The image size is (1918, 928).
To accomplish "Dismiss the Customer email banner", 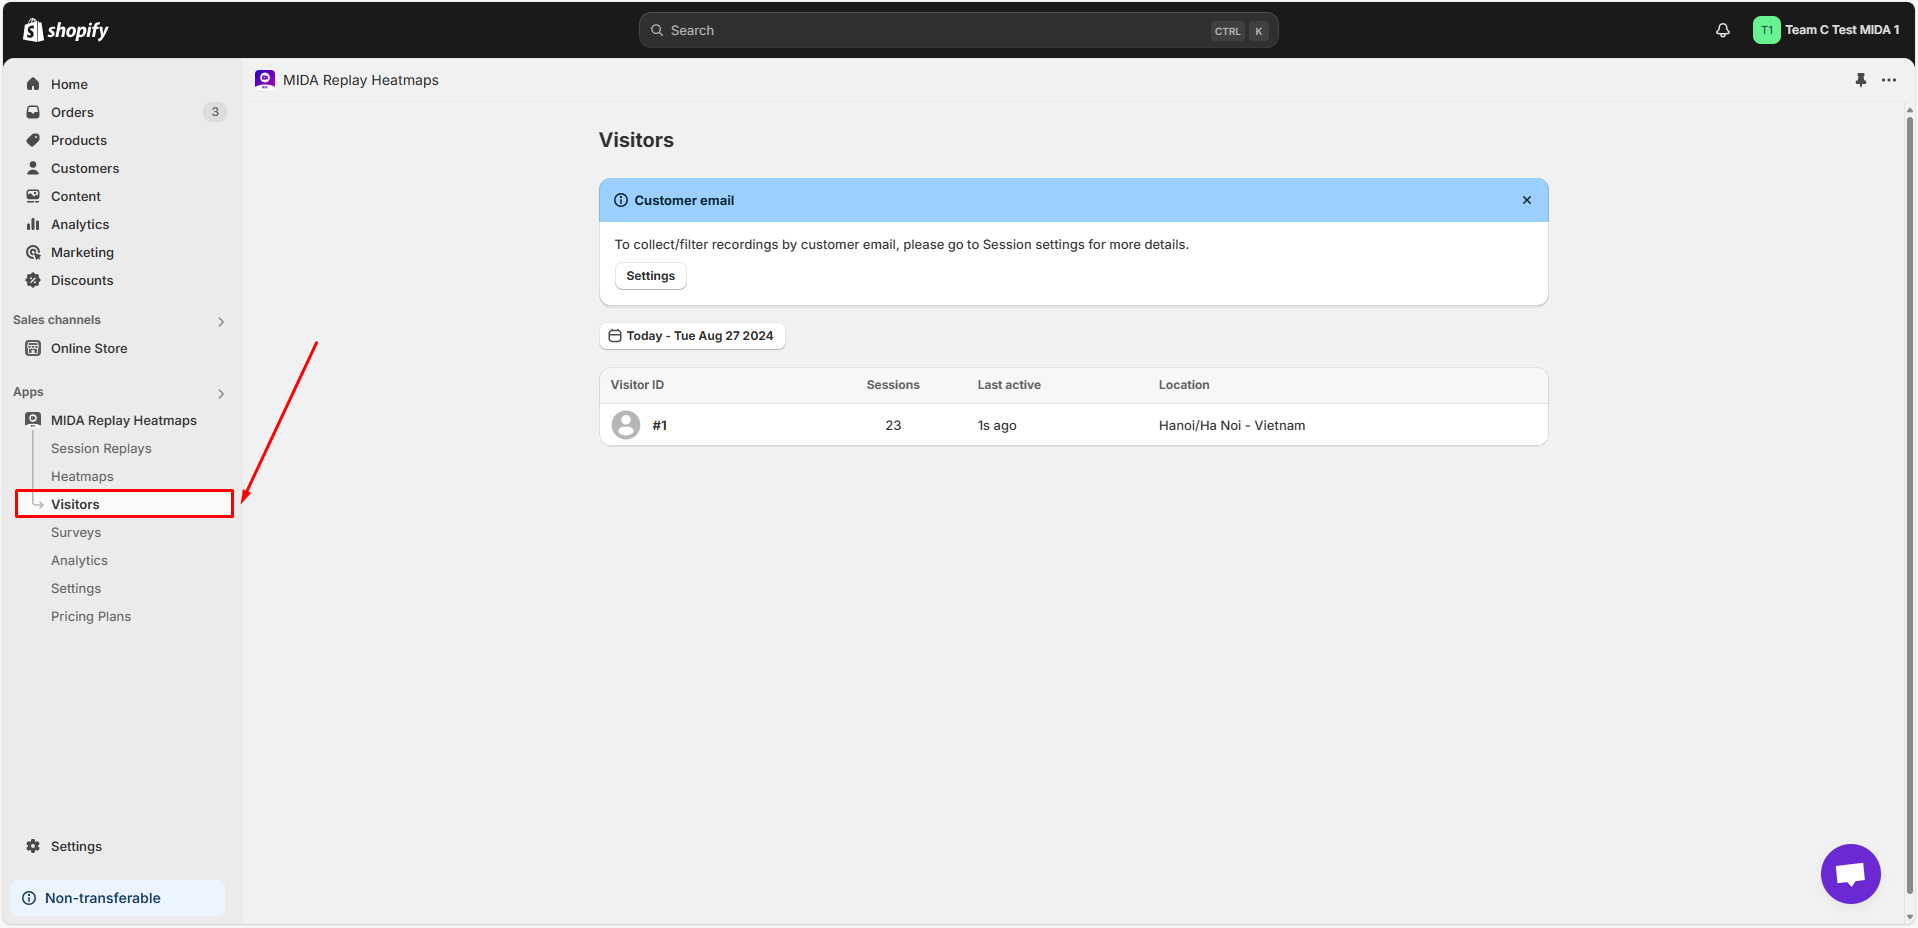I will [x=1526, y=200].
